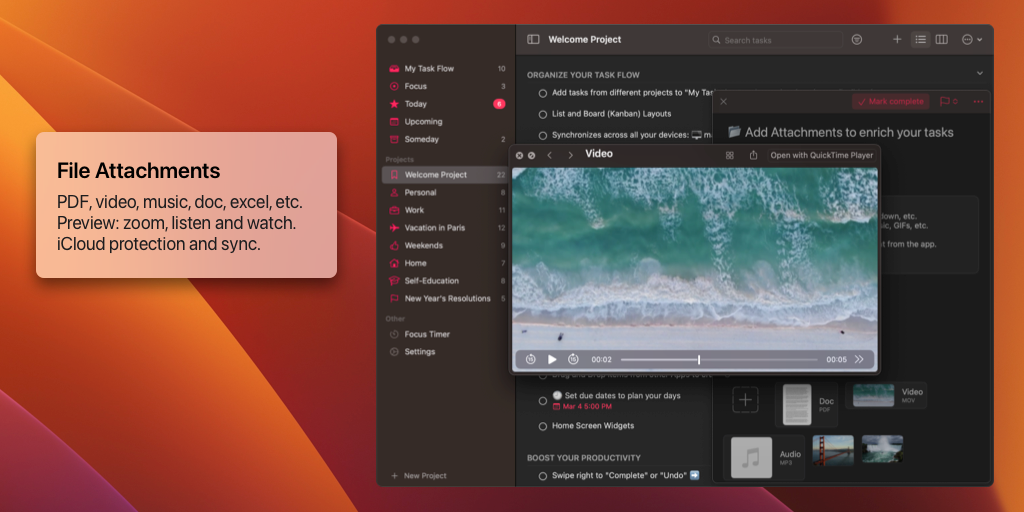Add a new task with plus icon
The height and width of the screenshot is (512, 1024).
click(897, 39)
